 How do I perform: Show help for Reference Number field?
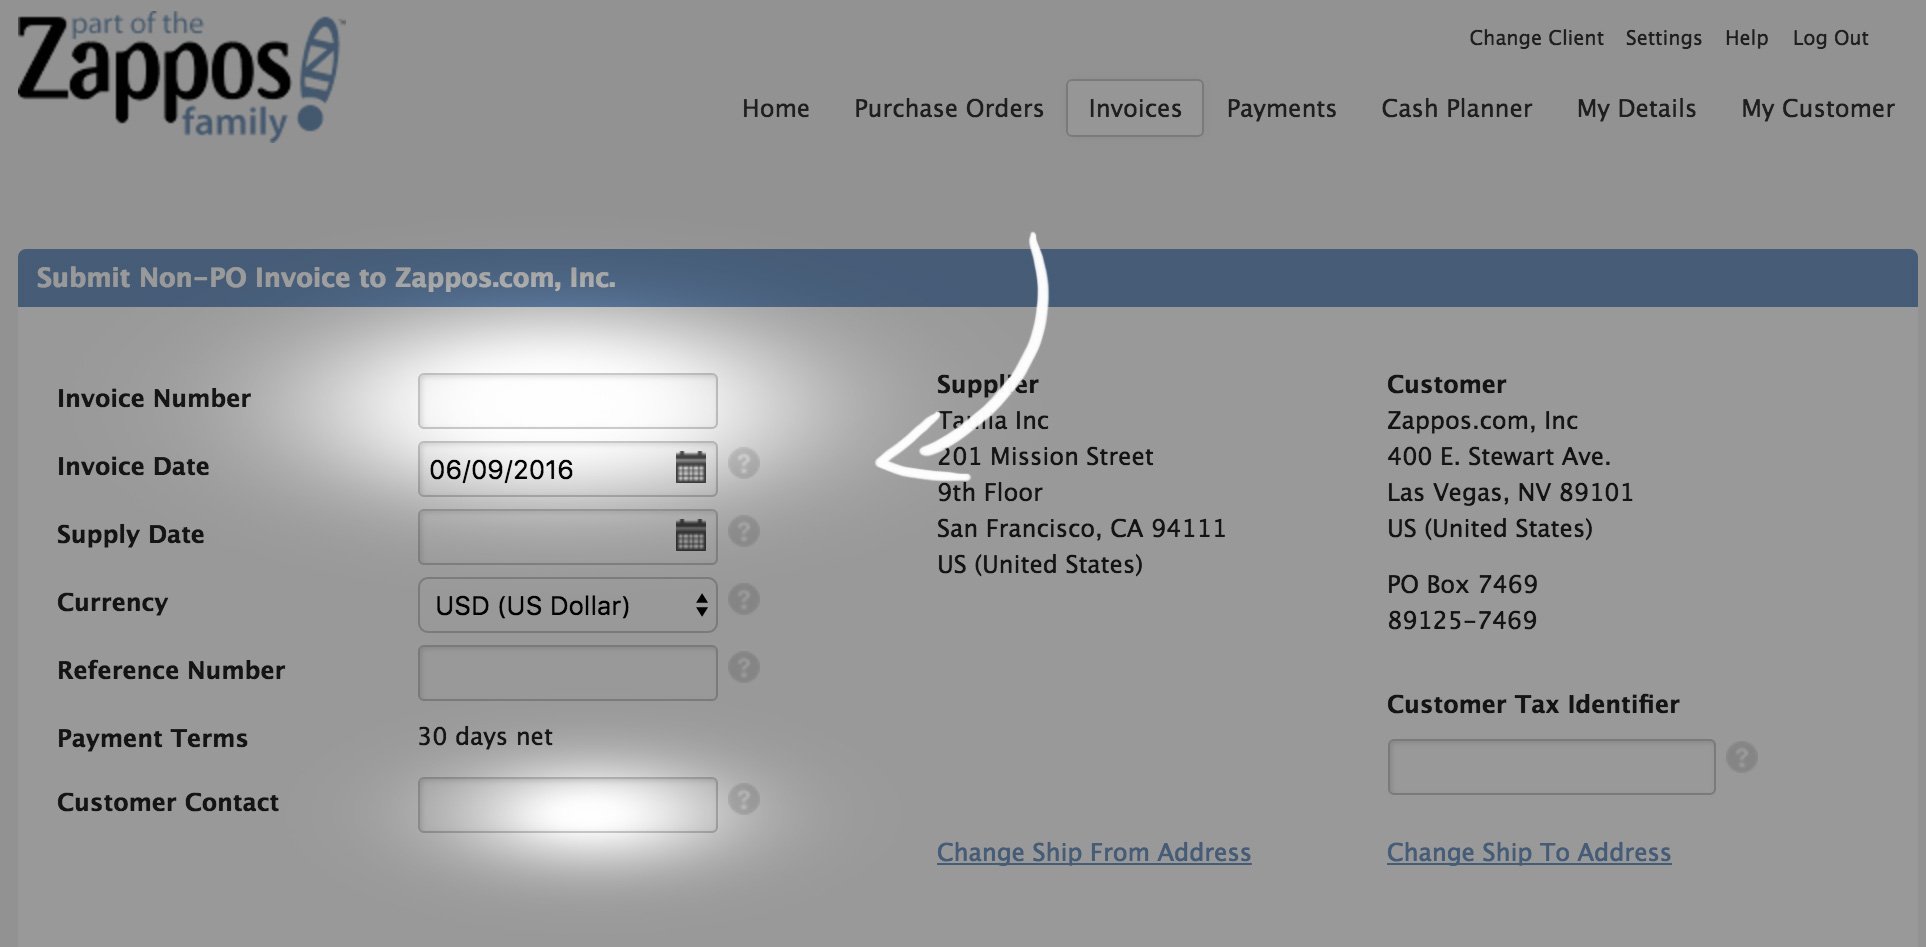tap(744, 667)
